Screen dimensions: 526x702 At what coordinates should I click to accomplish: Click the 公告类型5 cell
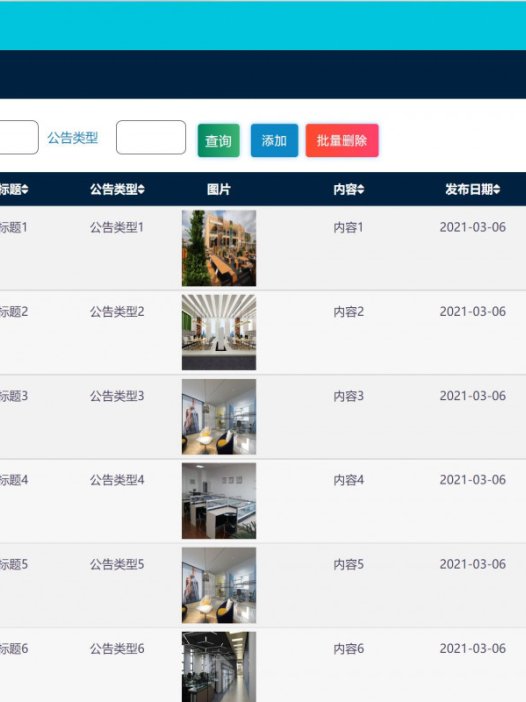[117, 564]
